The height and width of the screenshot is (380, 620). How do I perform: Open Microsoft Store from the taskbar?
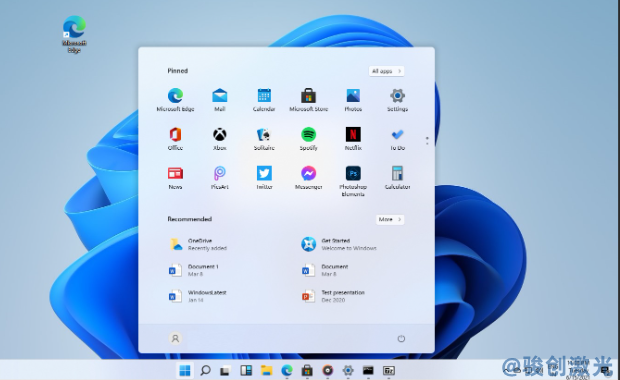[307, 371]
